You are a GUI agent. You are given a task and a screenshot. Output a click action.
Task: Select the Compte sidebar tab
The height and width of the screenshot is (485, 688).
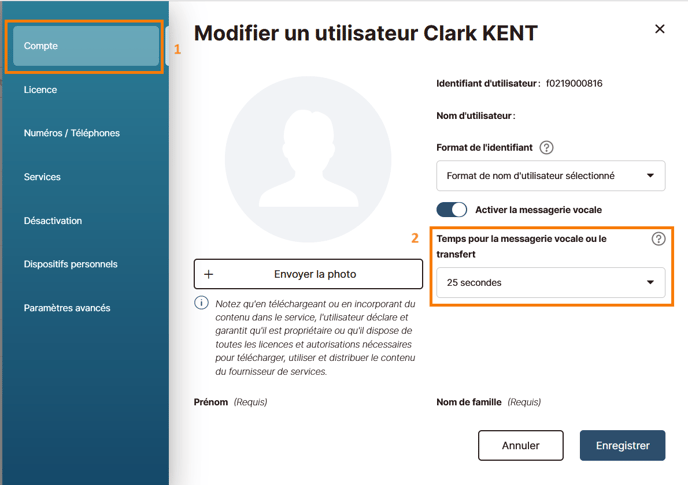coord(86,46)
